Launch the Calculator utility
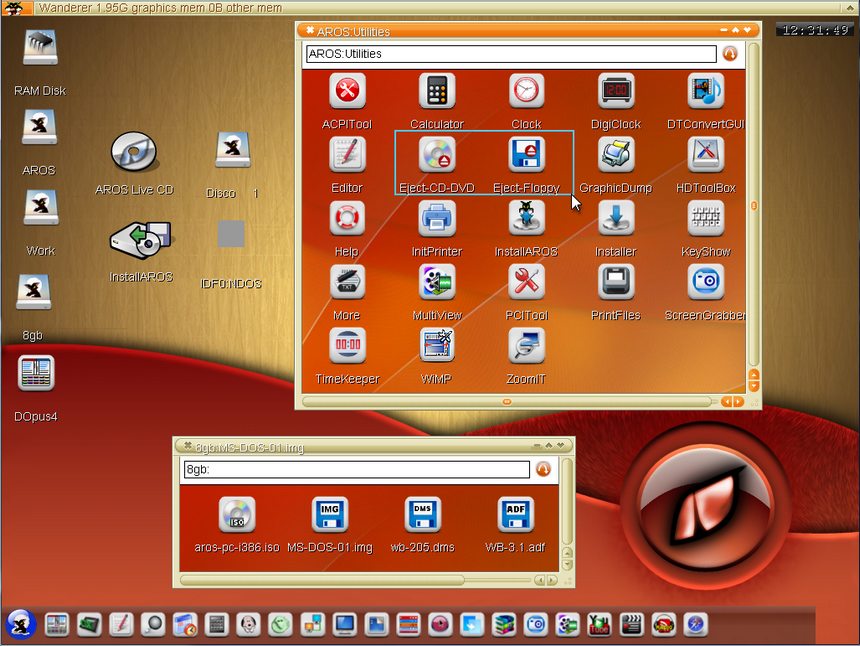Viewport: 860px width, 646px height. point(437,92)
